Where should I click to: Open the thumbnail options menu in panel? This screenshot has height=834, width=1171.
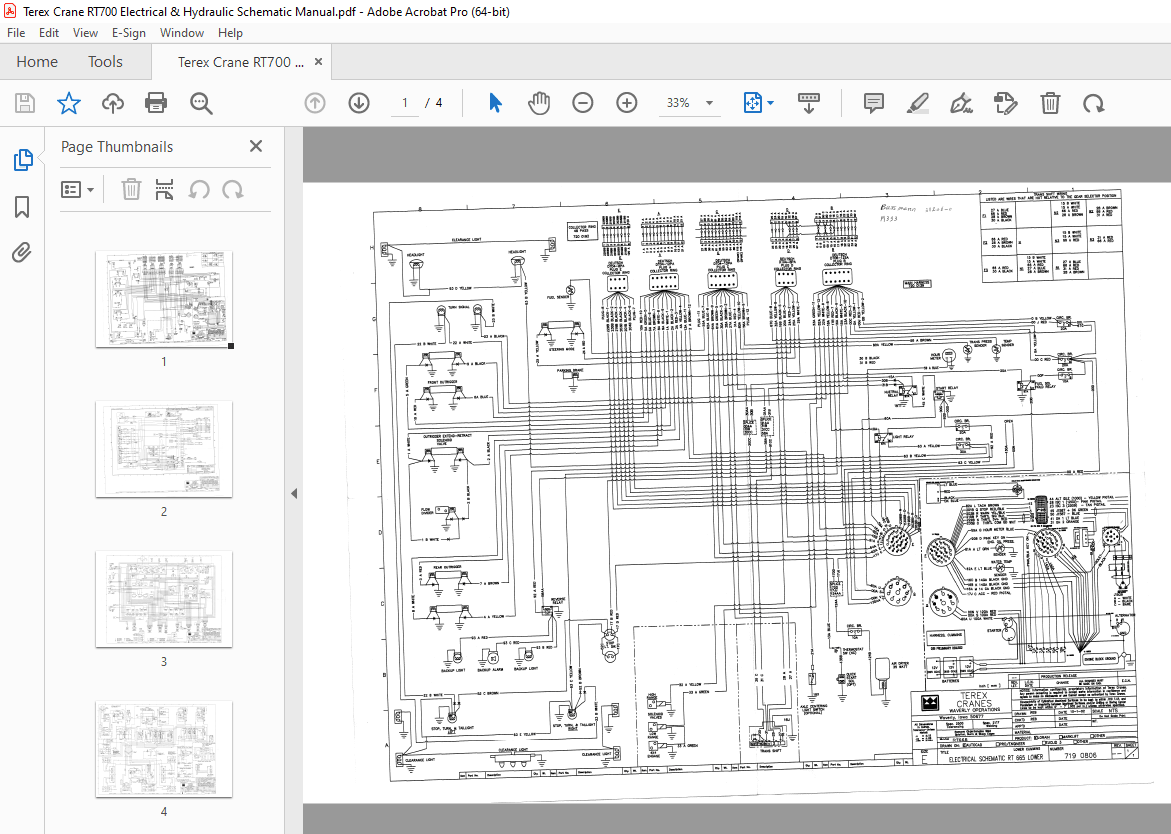77,189
